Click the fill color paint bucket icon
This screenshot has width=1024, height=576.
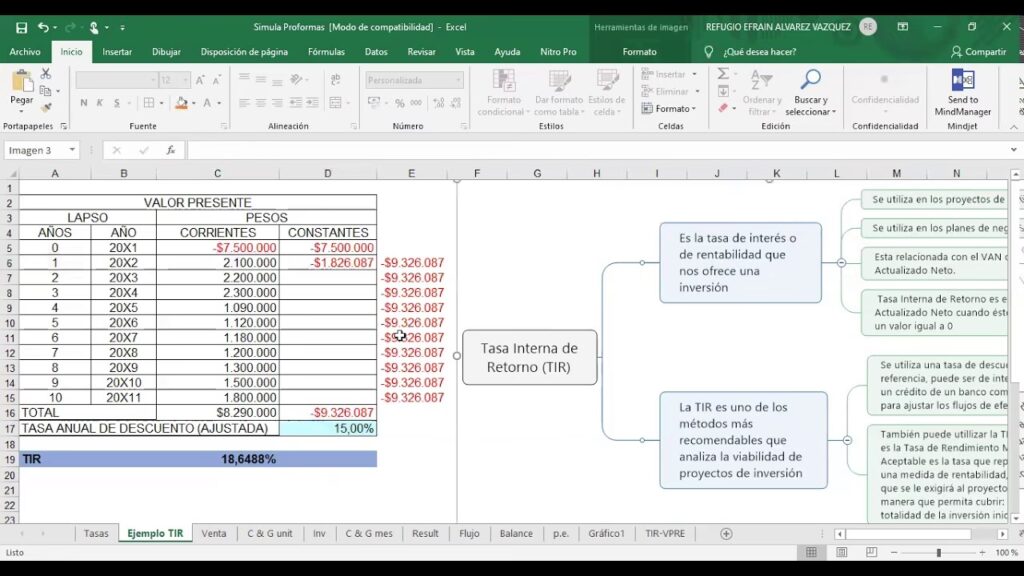coord(181,103)
